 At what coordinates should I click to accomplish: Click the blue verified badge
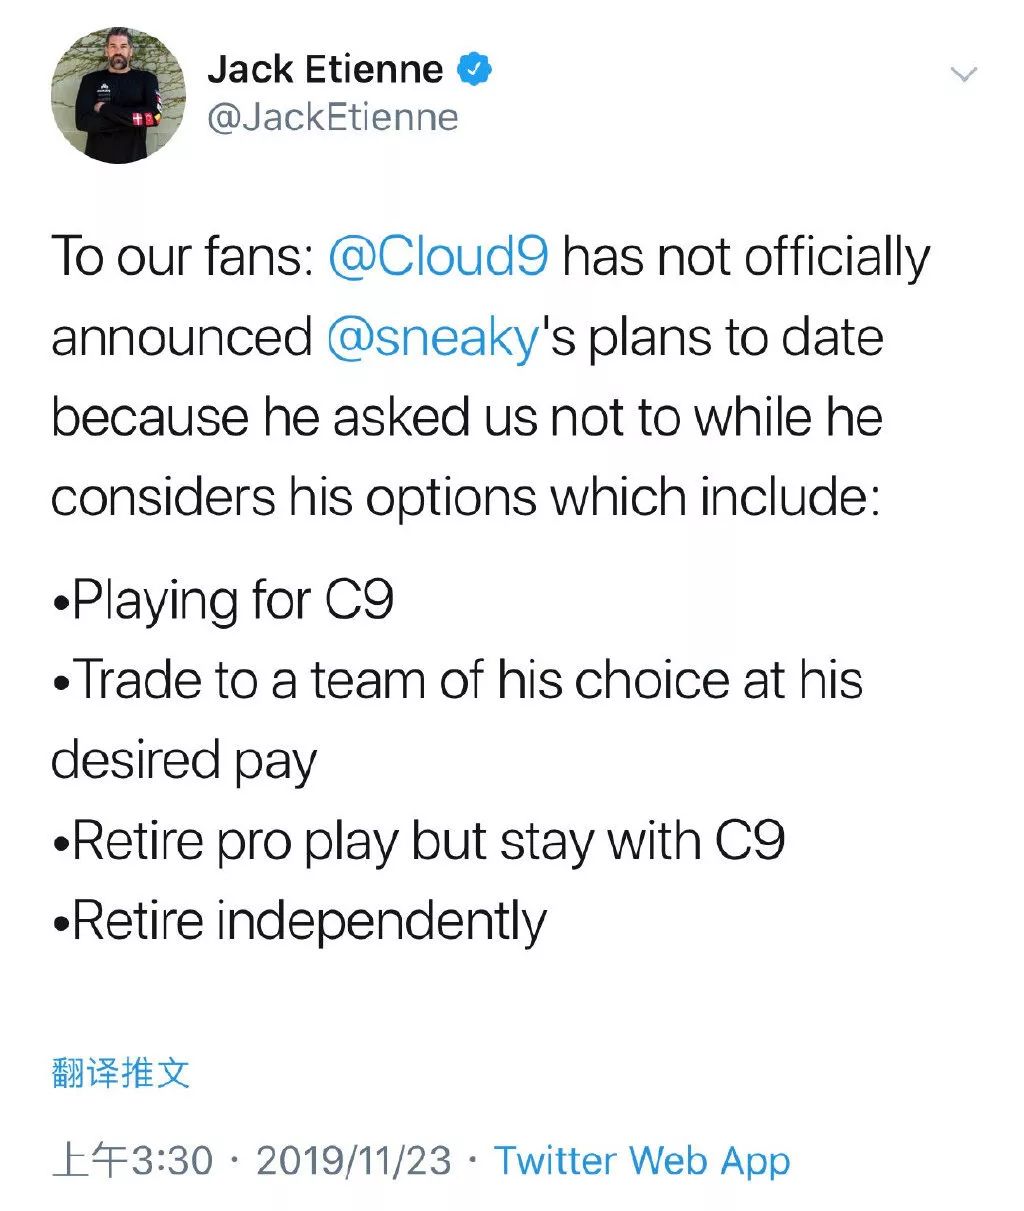[474, 70]
